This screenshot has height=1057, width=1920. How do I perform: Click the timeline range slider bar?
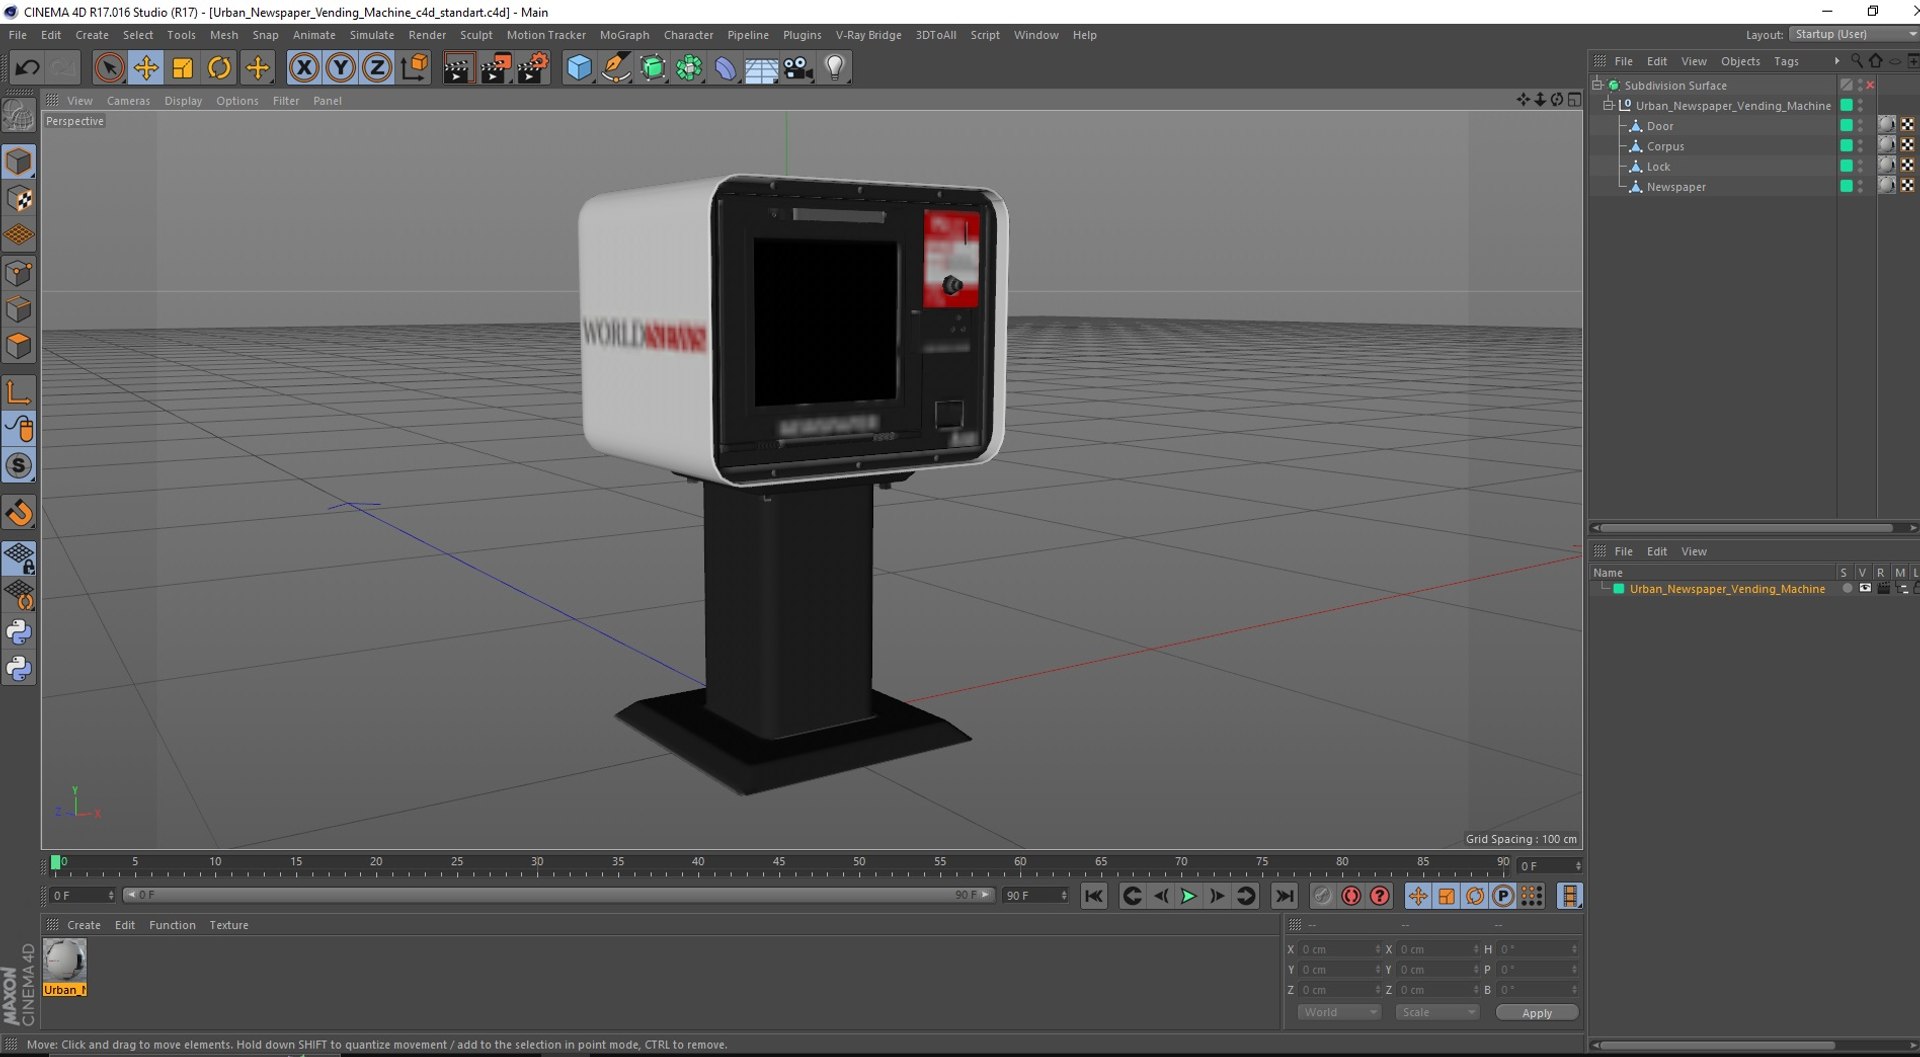click(x=558, y=895)
